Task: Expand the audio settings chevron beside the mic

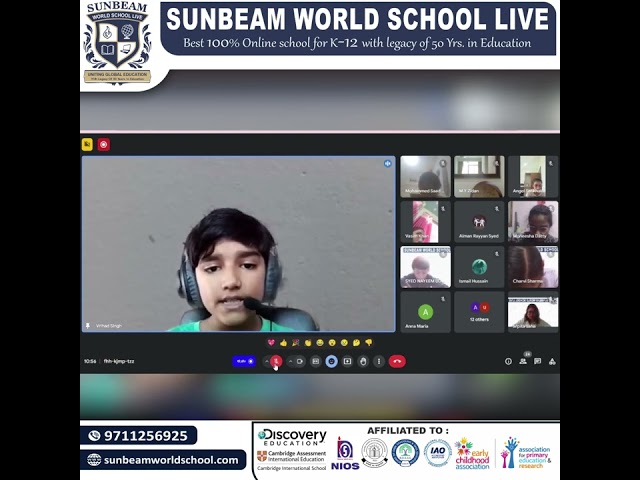Action: (x=267, y=361)
